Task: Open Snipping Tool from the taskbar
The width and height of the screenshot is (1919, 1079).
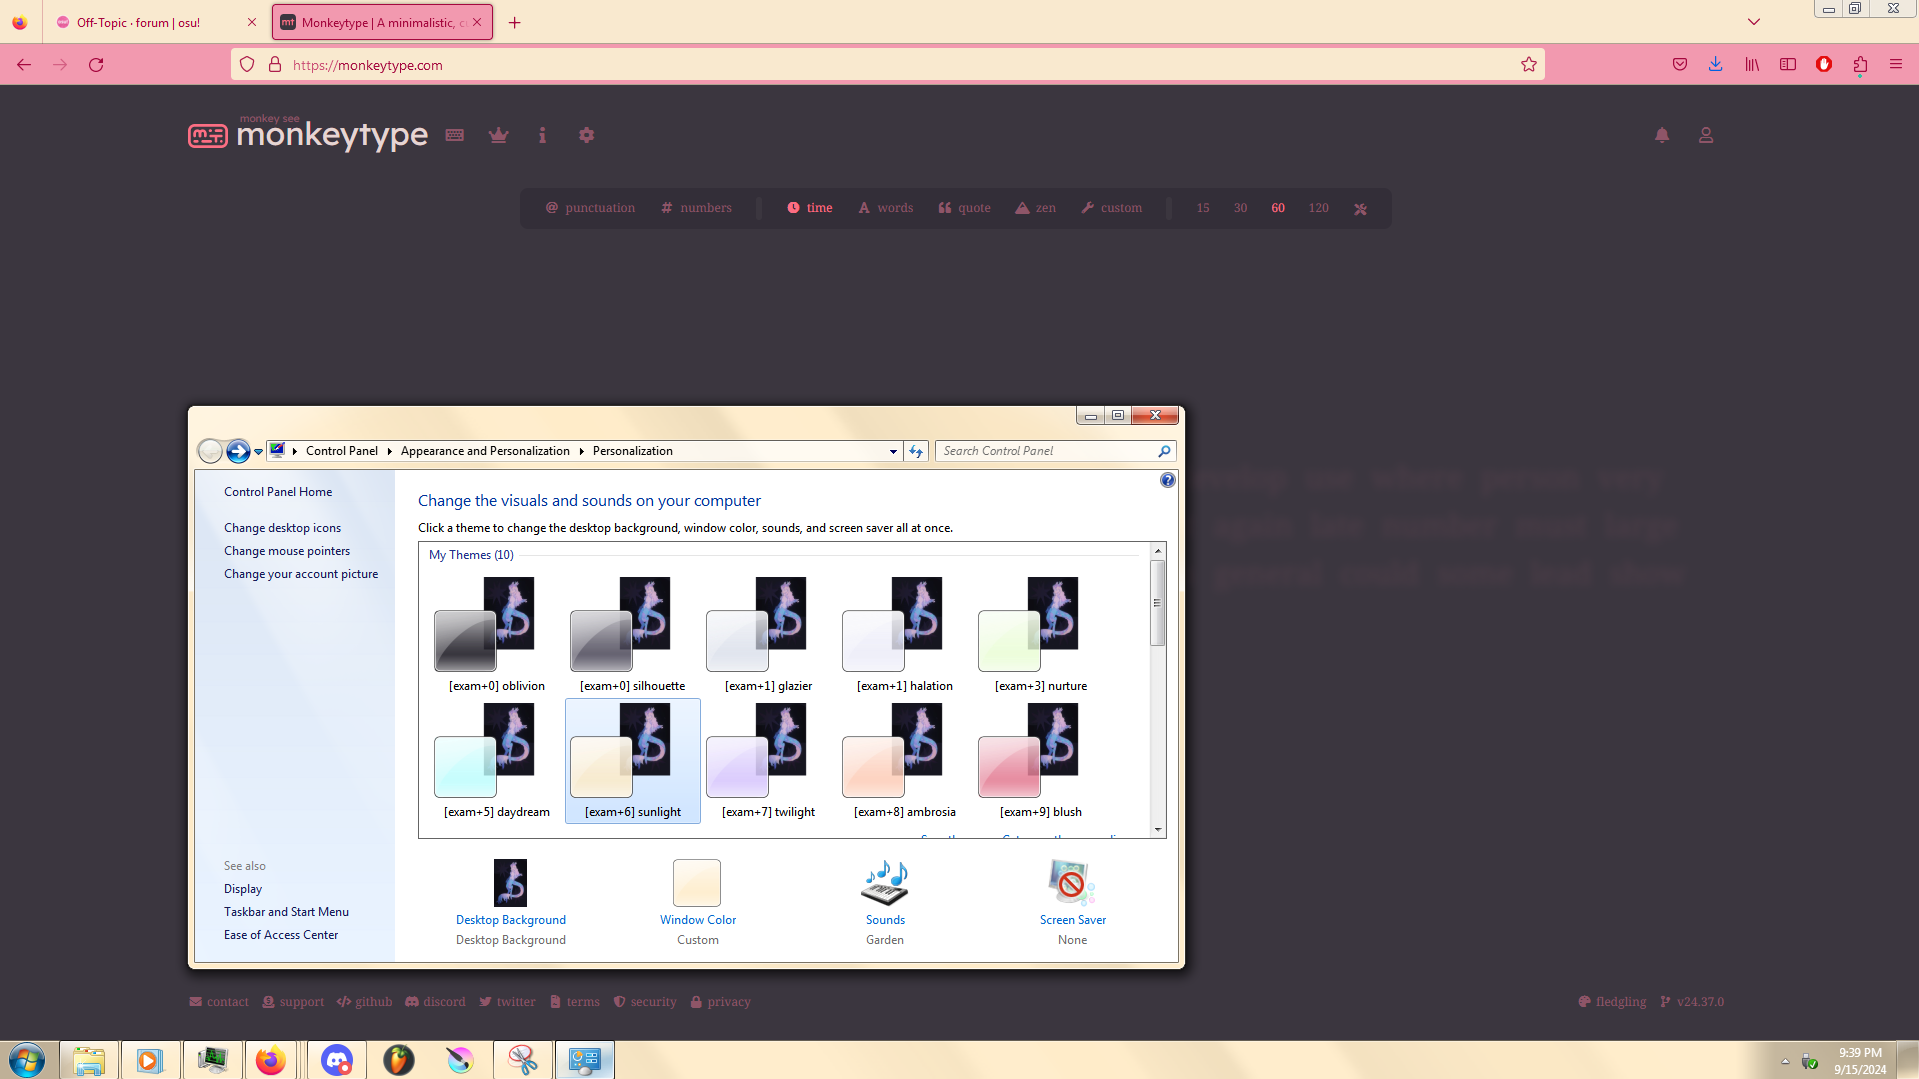Action: 522,1060
